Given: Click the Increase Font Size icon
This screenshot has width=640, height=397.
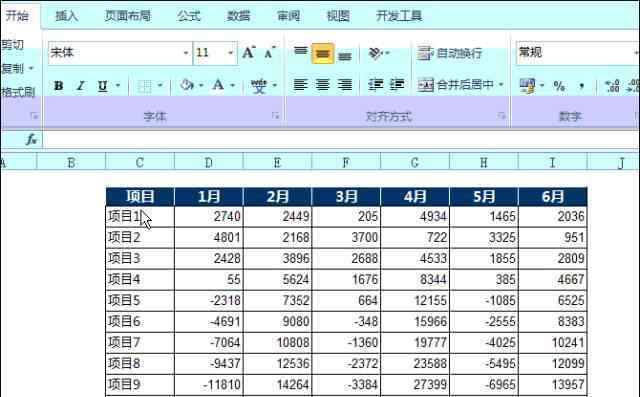Looking at the screenshot, I should 249,53.
